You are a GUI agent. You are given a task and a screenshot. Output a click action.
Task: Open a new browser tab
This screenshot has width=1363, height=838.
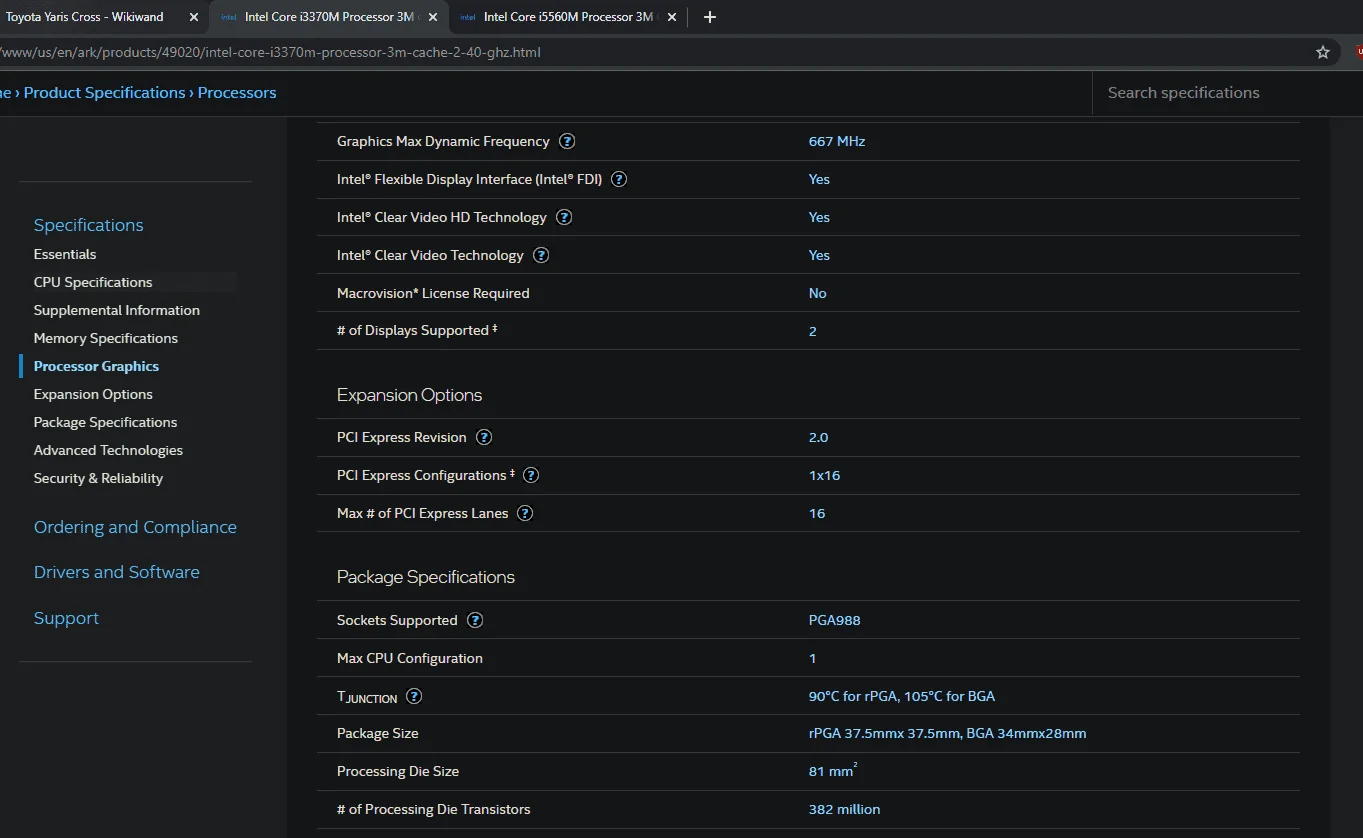click(710, 17)
